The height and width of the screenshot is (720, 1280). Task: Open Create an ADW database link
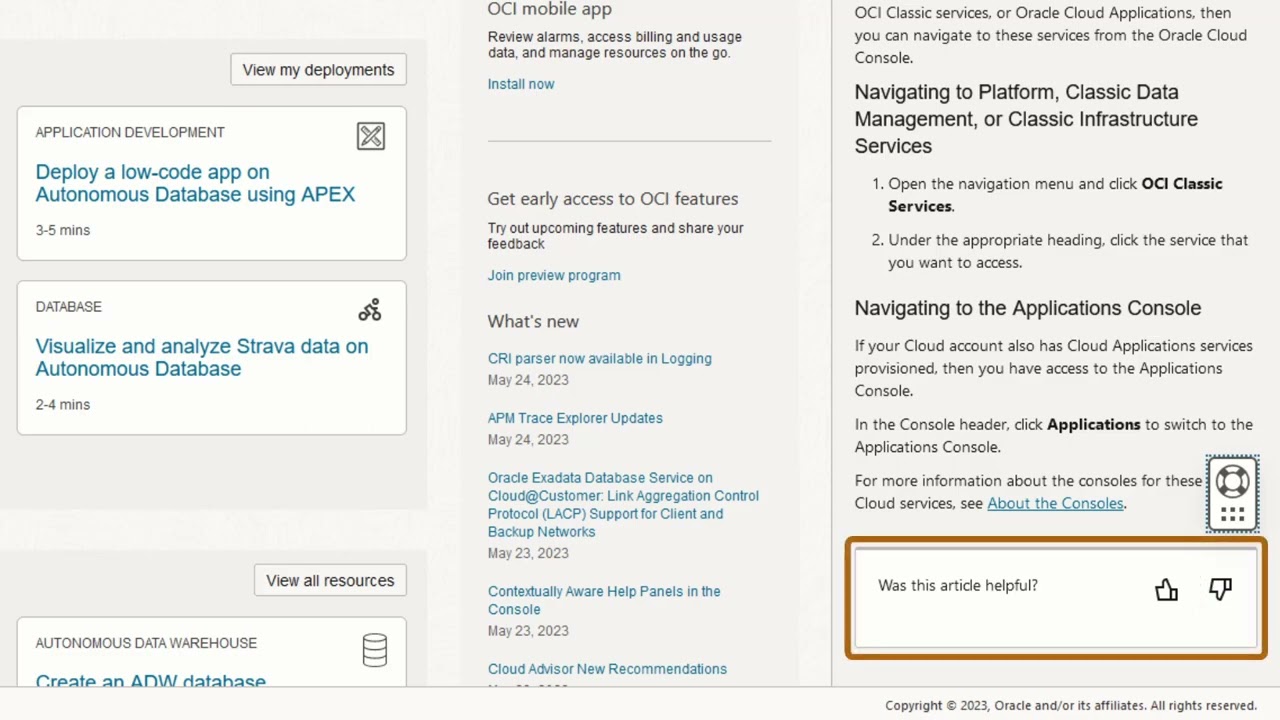[151, 680]
